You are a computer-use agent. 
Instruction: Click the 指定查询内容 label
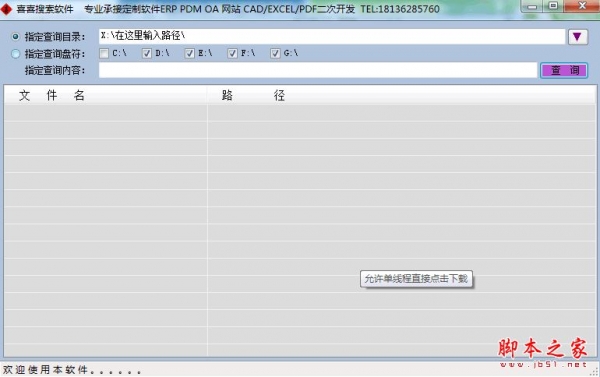coord(55,70)
